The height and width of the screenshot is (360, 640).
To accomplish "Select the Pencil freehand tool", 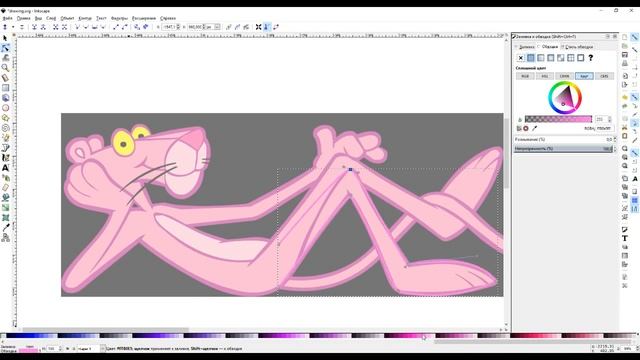I will click(5, 138).
